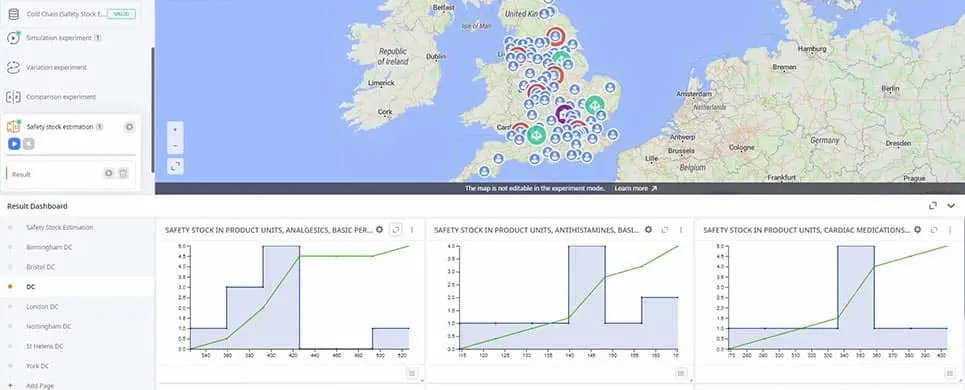Viewport: 965px width, 390px height.
Task: Fit map to full extent view
Action: click(x=175, y=166)
